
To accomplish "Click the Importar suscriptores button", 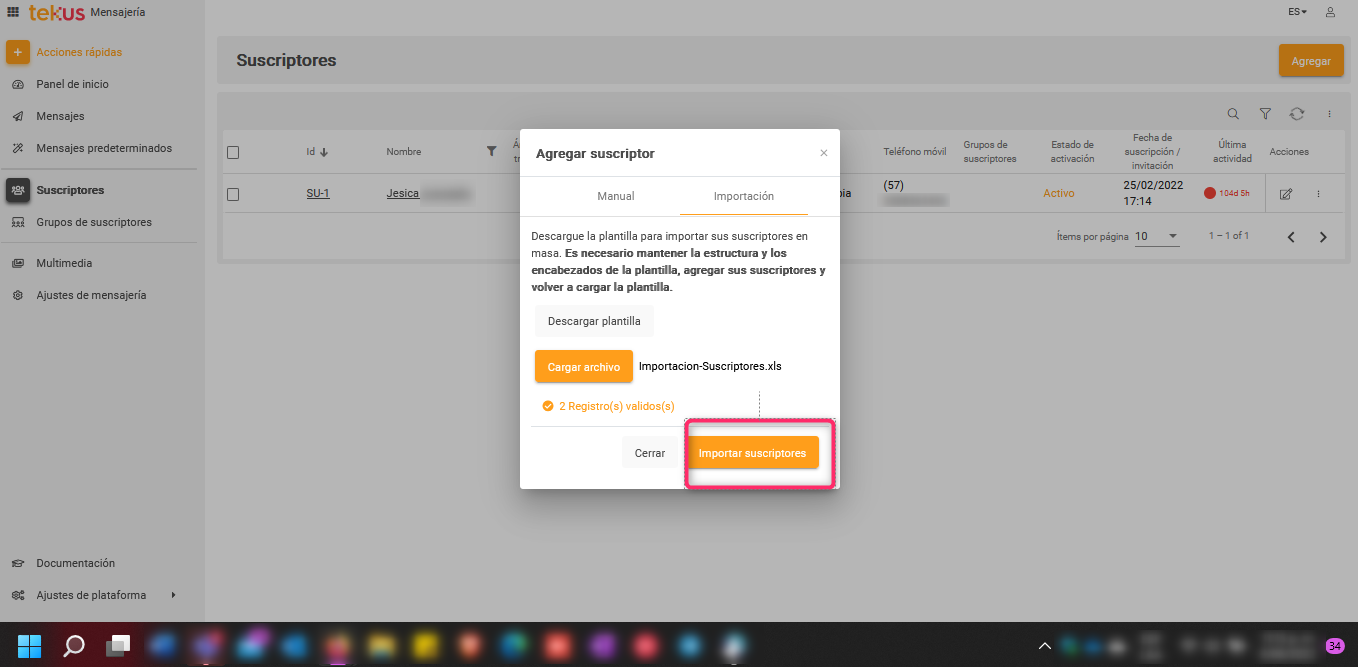I will [x=752, y=453].
